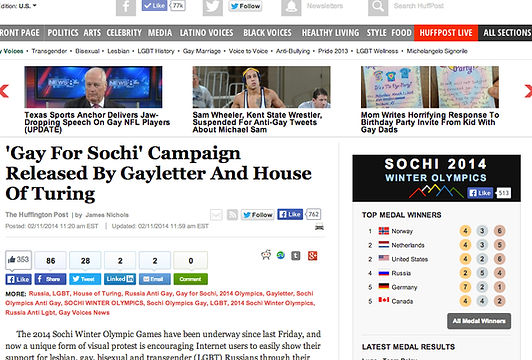Share article via Tumblr icon
This screenshot has width=532, height=360.
296,255
